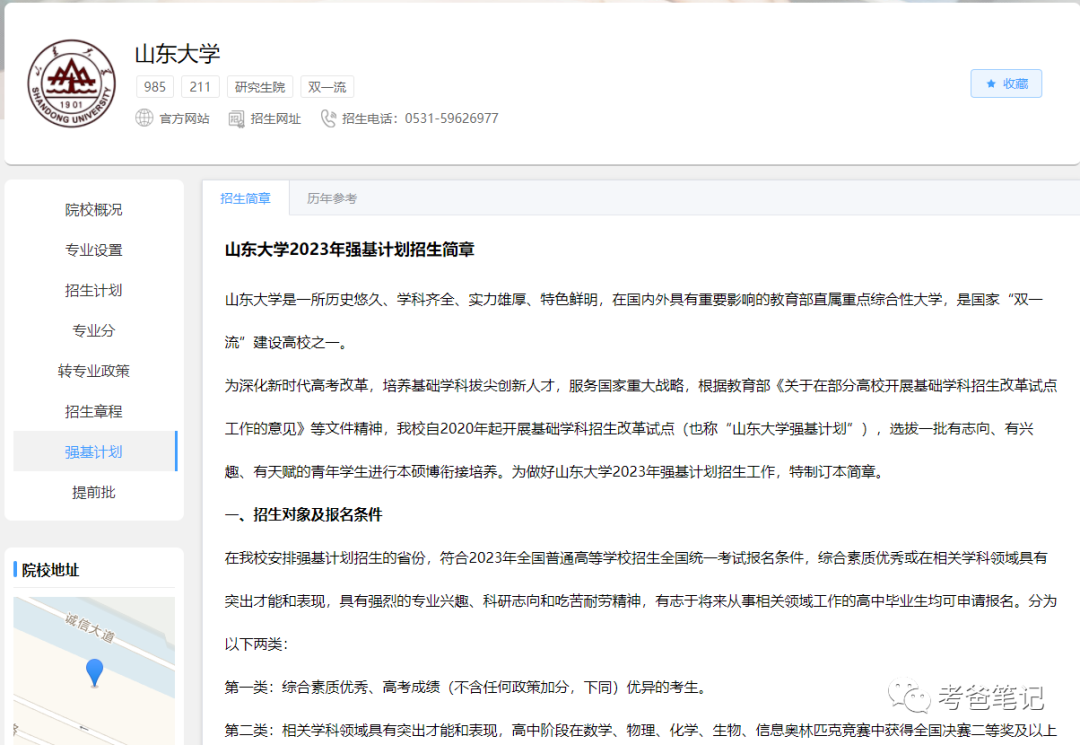Click the star icon in 收藏 button
The height and width of the screenshot is (745, 1080).
click(x=991, y=83)
